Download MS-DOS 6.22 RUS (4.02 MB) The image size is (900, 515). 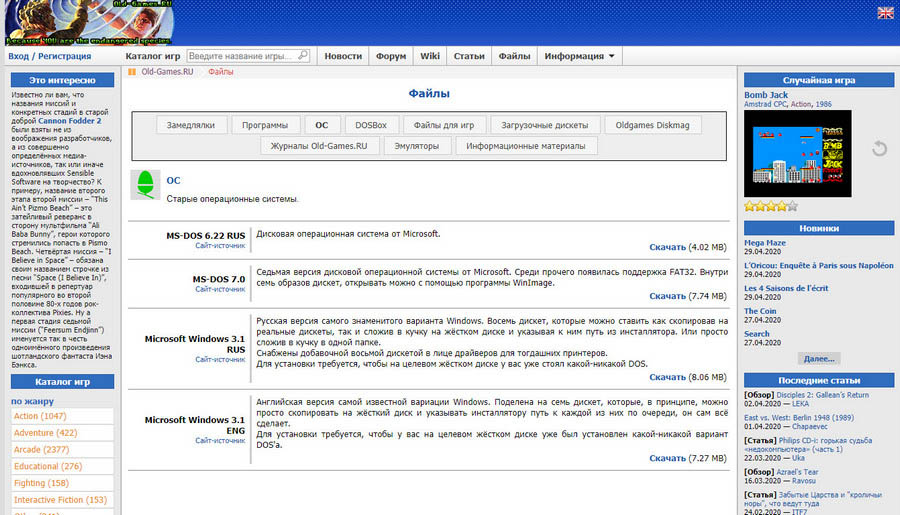click(668, 247)
